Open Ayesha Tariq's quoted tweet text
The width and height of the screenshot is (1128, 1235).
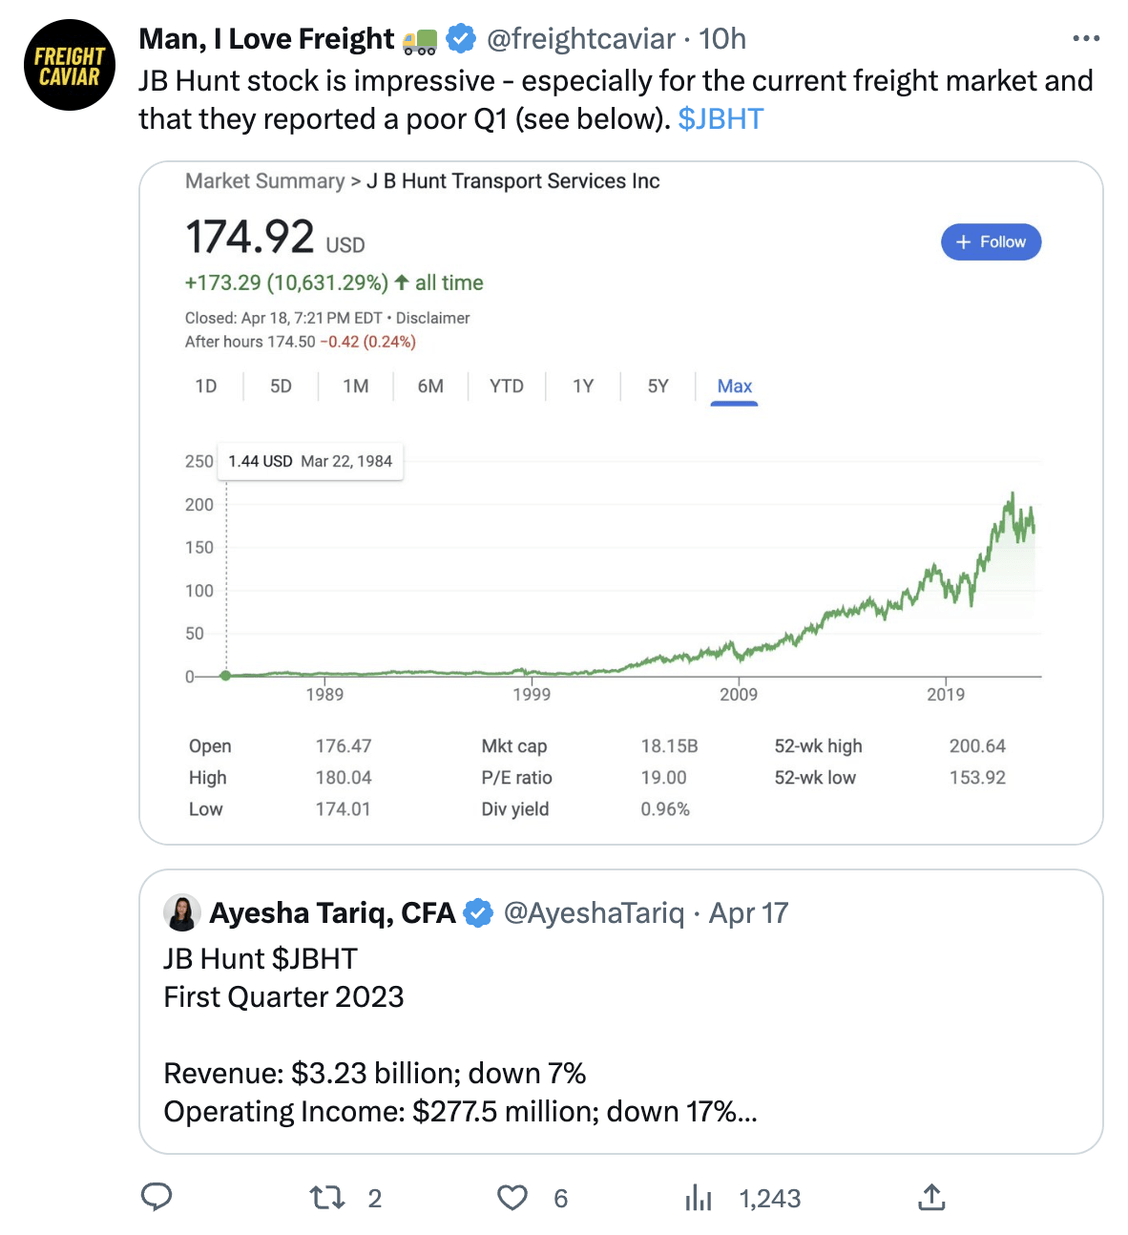[x=460, y=1035]
